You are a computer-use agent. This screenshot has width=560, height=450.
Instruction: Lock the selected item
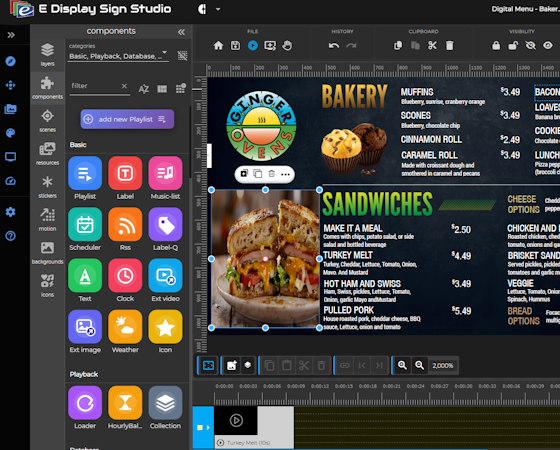tap(496, 46)
